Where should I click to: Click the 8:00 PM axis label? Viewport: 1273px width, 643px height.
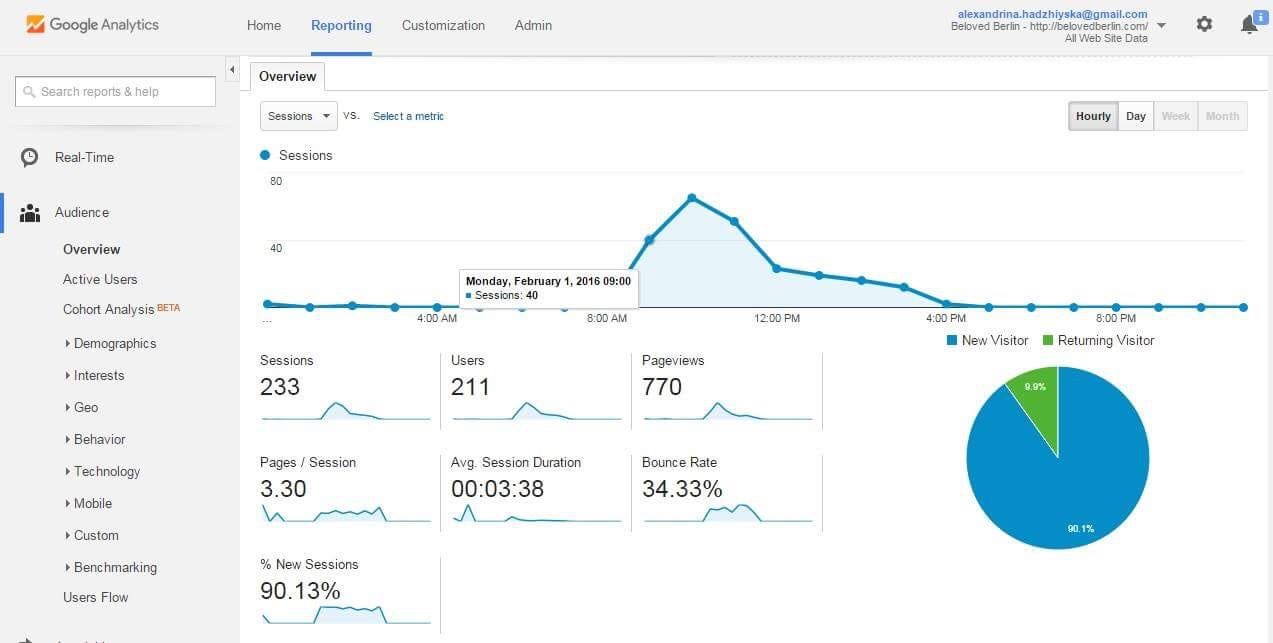[x=1116, y=318]
